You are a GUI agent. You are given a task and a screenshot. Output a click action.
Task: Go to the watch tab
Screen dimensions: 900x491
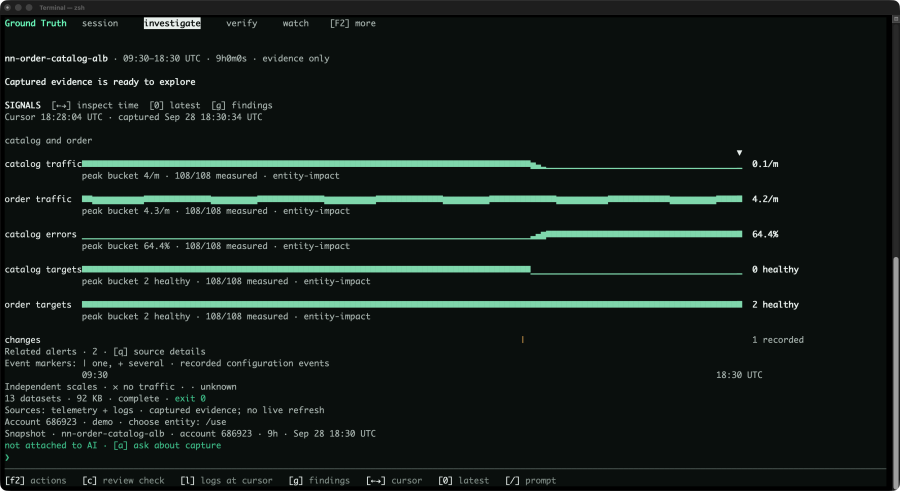click(296, 24)
